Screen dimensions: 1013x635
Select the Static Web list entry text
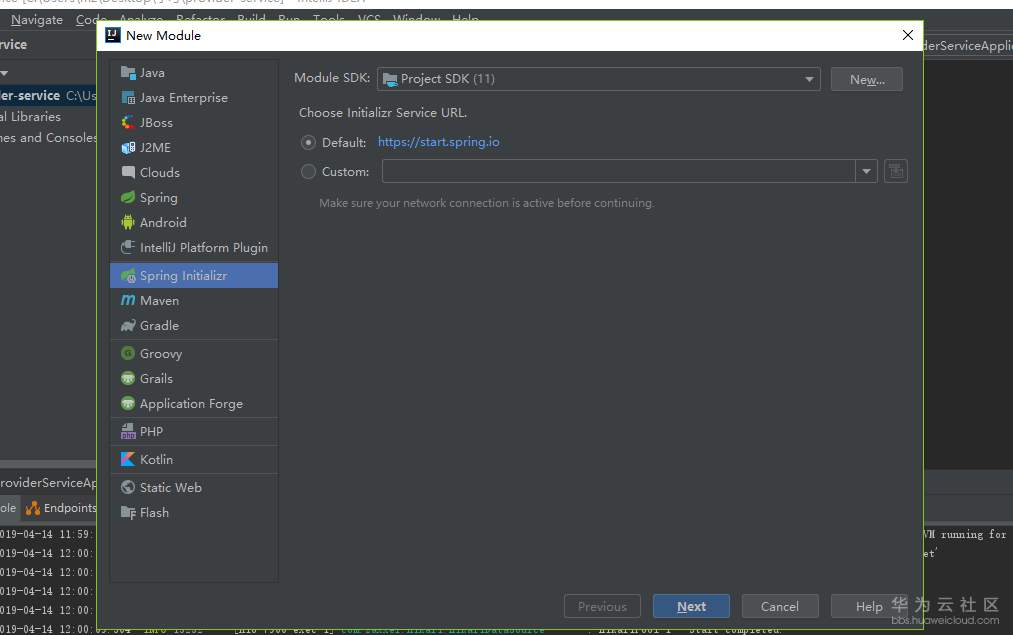171,488
